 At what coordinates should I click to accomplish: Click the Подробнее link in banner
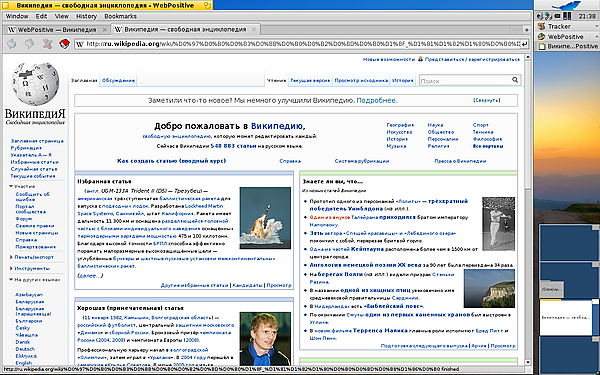tap(377, 100)
